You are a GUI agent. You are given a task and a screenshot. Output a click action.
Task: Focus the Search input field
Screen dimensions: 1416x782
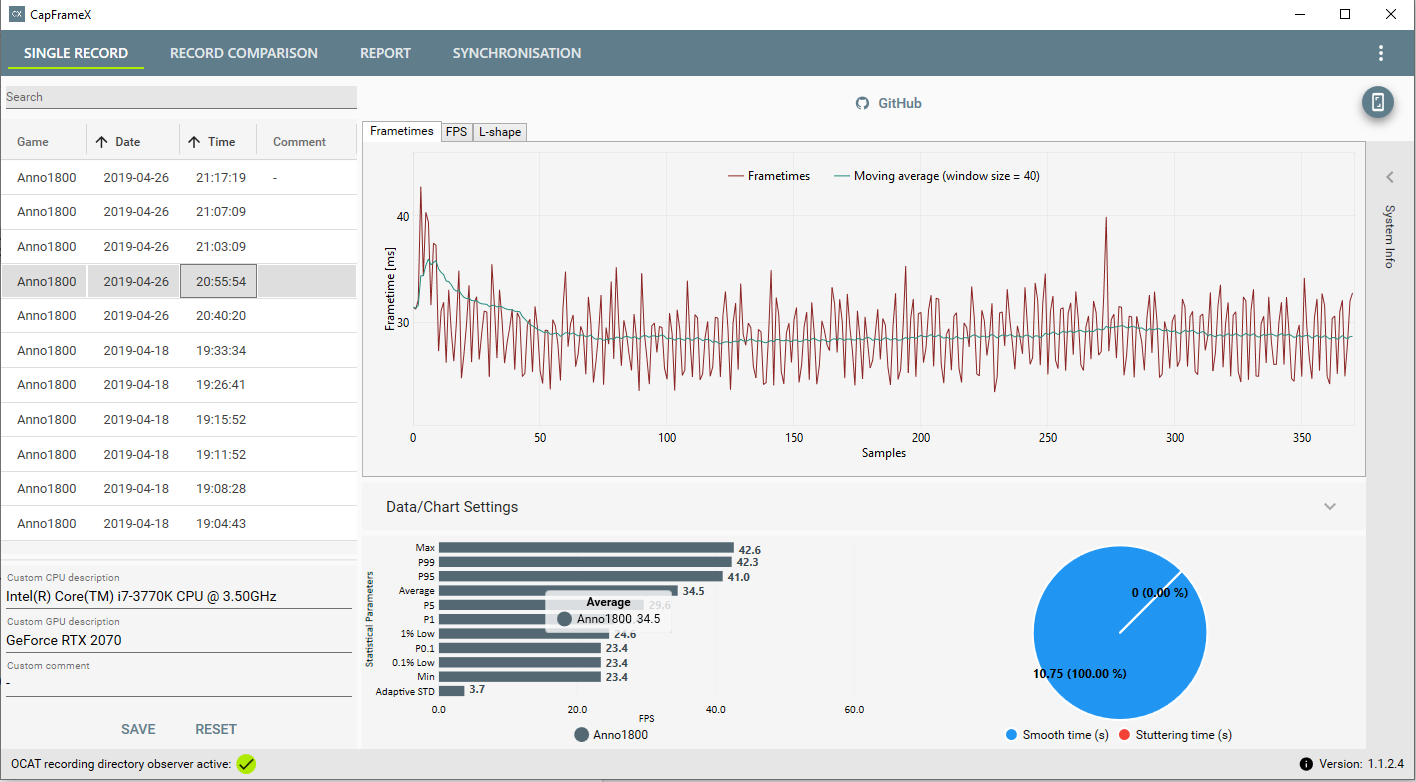(180, 97)
